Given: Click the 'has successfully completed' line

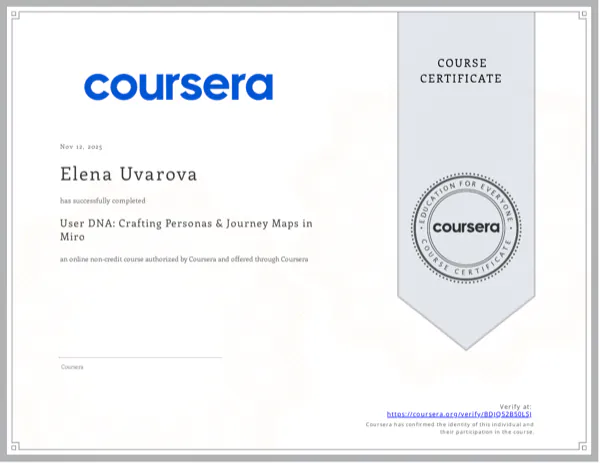Looking at the screenshot, I should coord(103,201).
